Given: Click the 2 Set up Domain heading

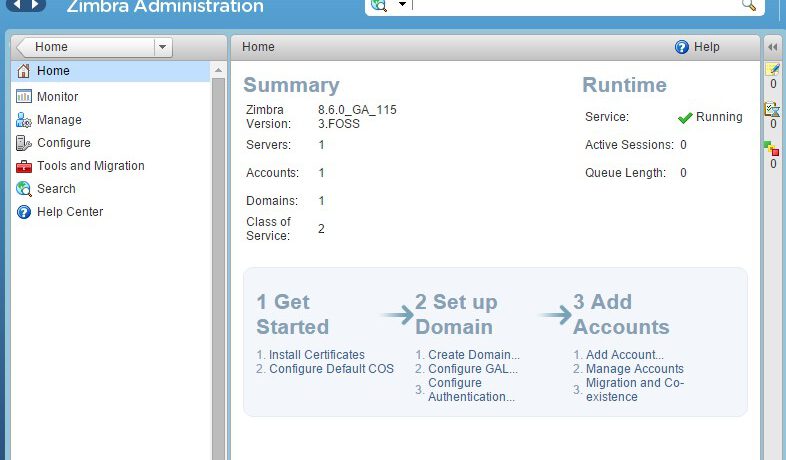Looking at the screenshot, I should tap(456, 315).
